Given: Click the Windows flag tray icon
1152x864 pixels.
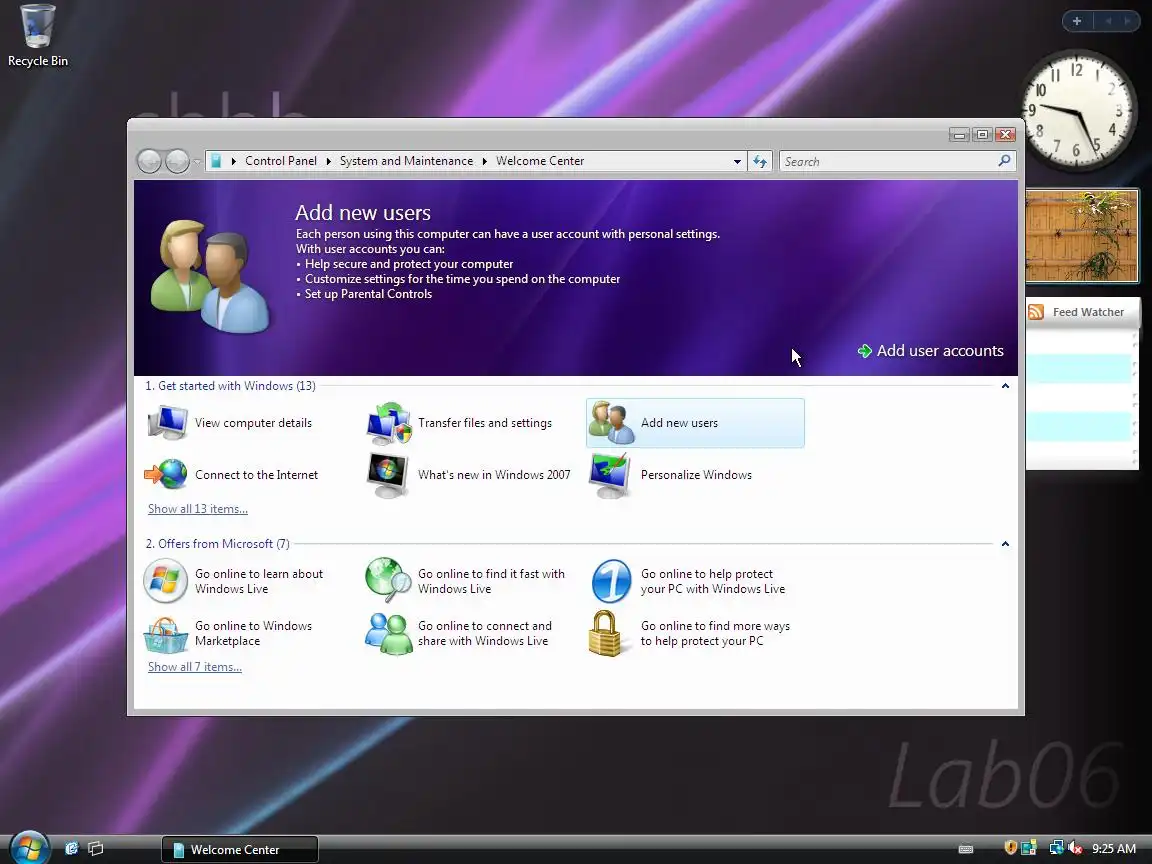Looking at the screenshot, I should 1029,848.
